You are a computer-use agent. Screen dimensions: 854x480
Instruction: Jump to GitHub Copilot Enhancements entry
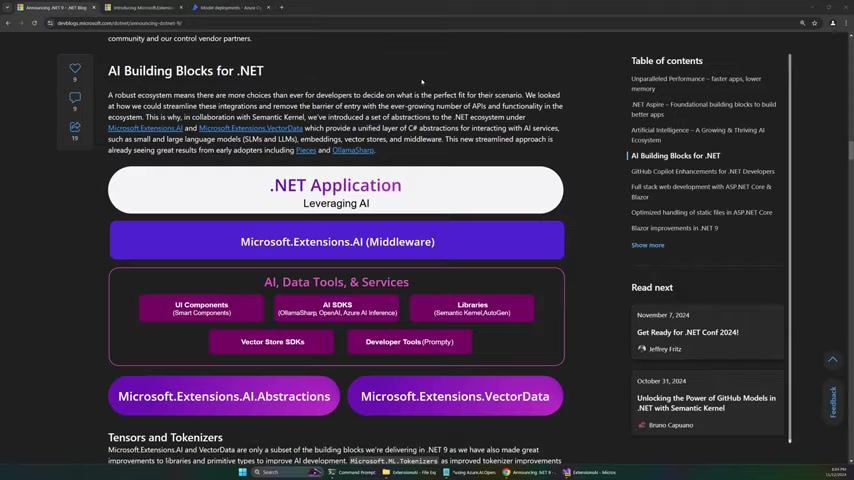(x=703, y=172)
